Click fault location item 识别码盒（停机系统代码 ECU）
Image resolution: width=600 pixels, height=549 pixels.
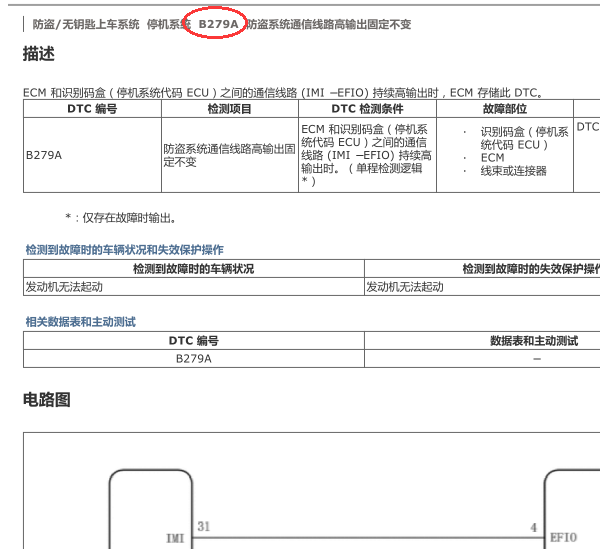(524, 138)
